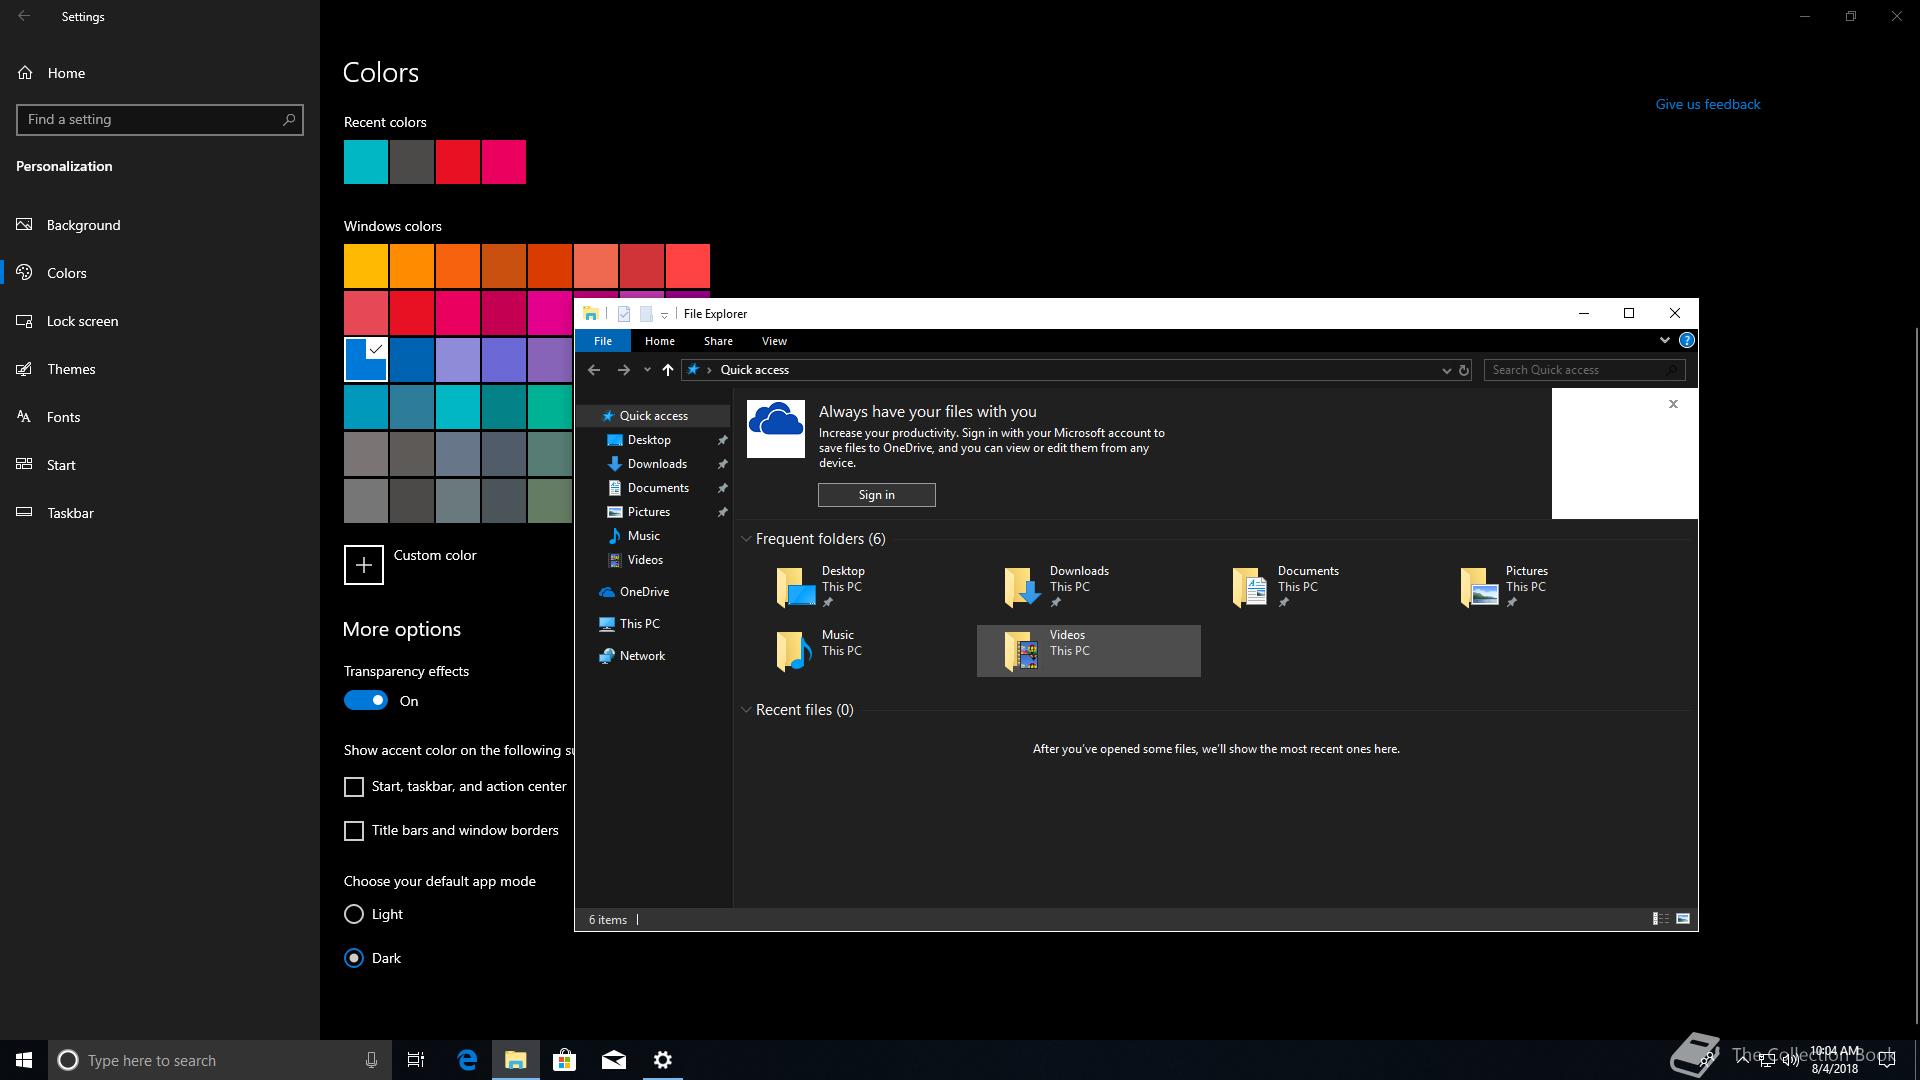Viewport: 1920px width, 1080px height.
Task: Click Give us feedback link
Action: click(x=1708, y=104)
